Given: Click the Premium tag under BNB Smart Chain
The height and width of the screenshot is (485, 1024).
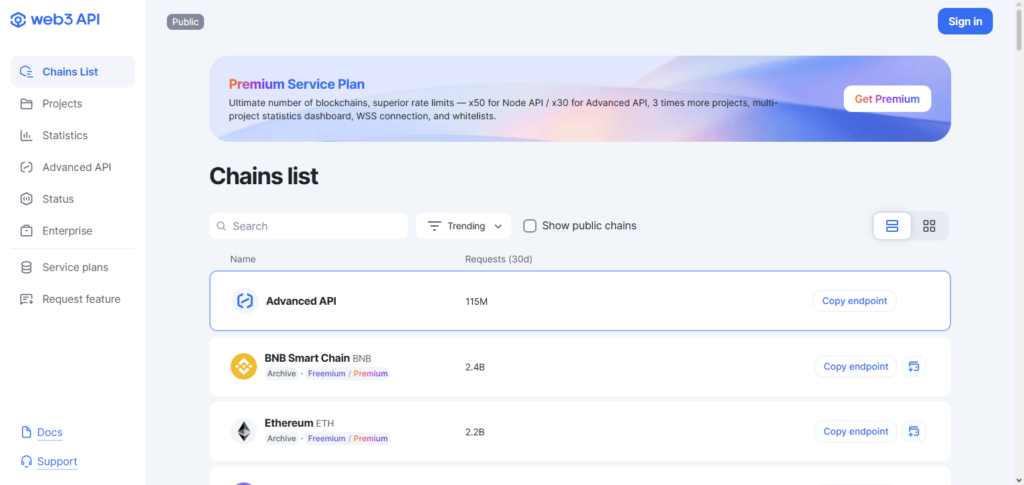Looking at the screenshot, I should [371, 374].
